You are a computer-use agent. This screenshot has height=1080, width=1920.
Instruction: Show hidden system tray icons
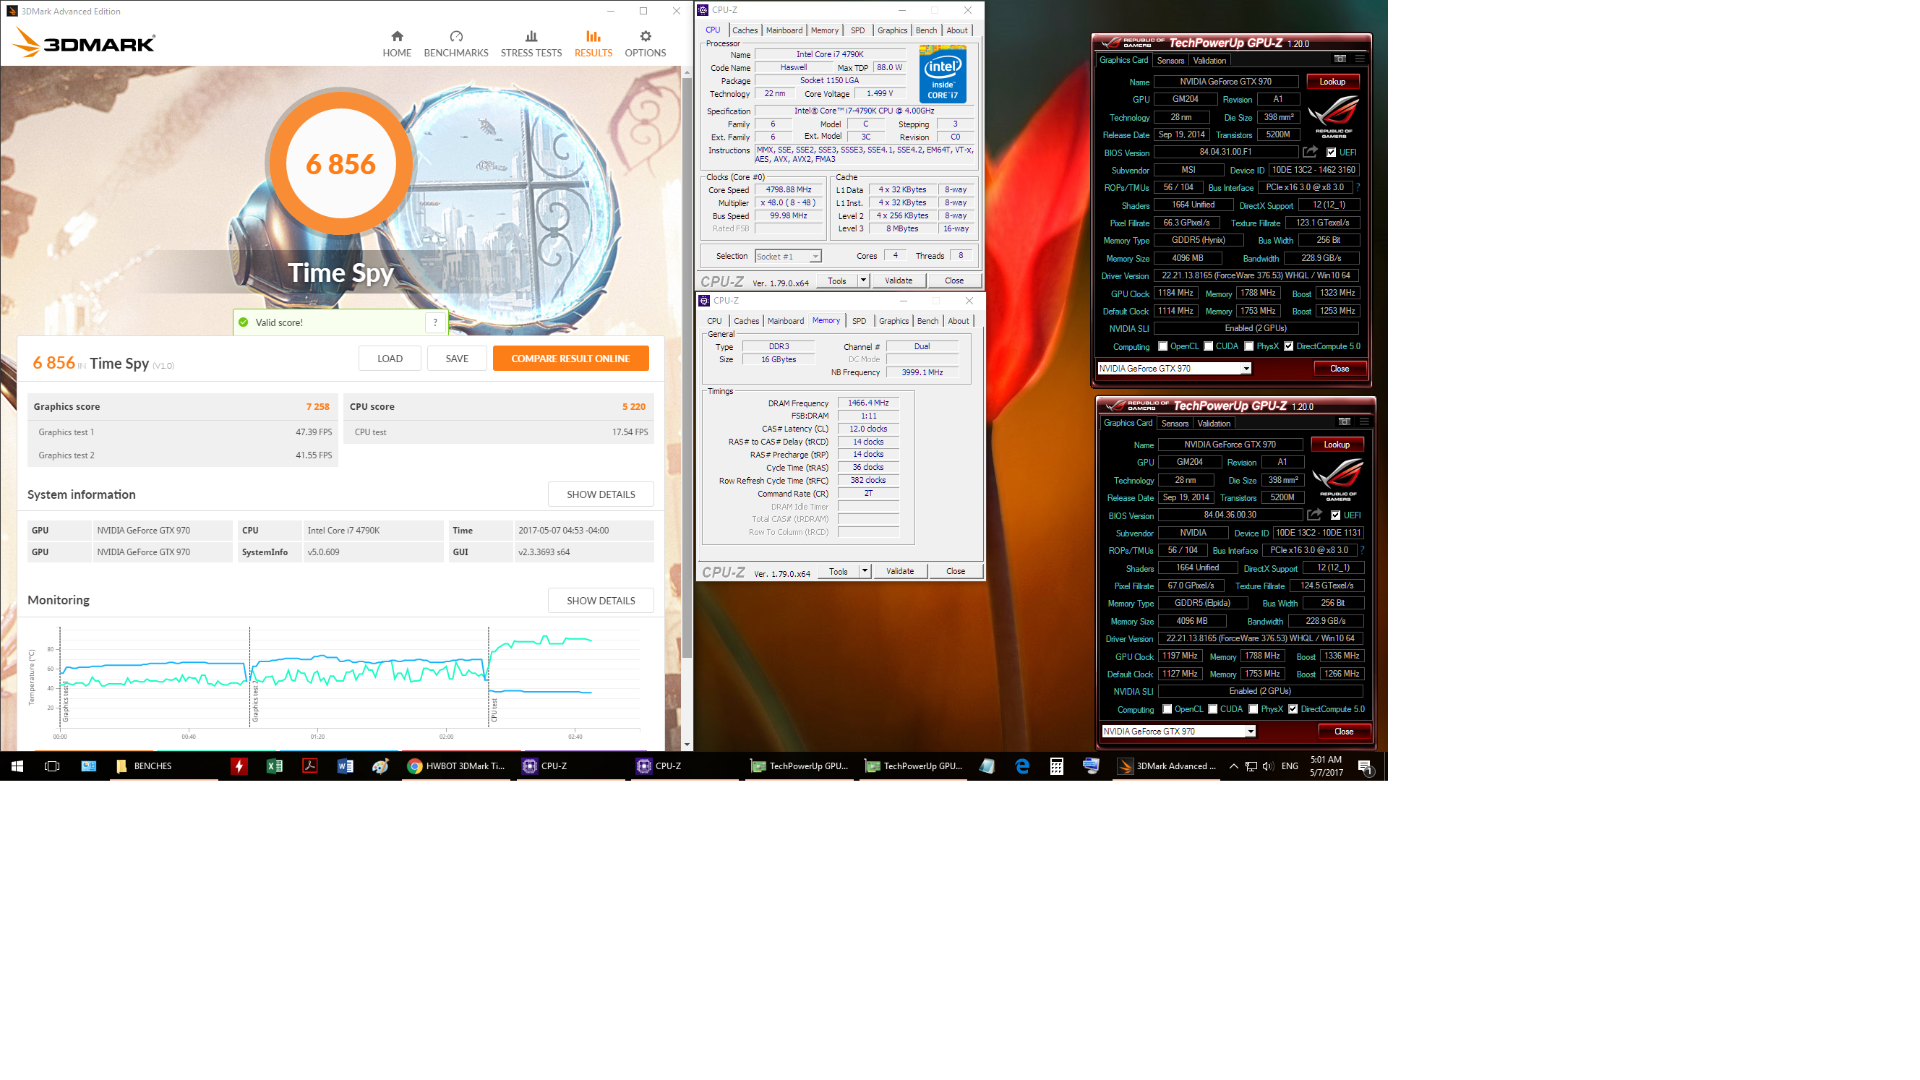coord(1233,766)
